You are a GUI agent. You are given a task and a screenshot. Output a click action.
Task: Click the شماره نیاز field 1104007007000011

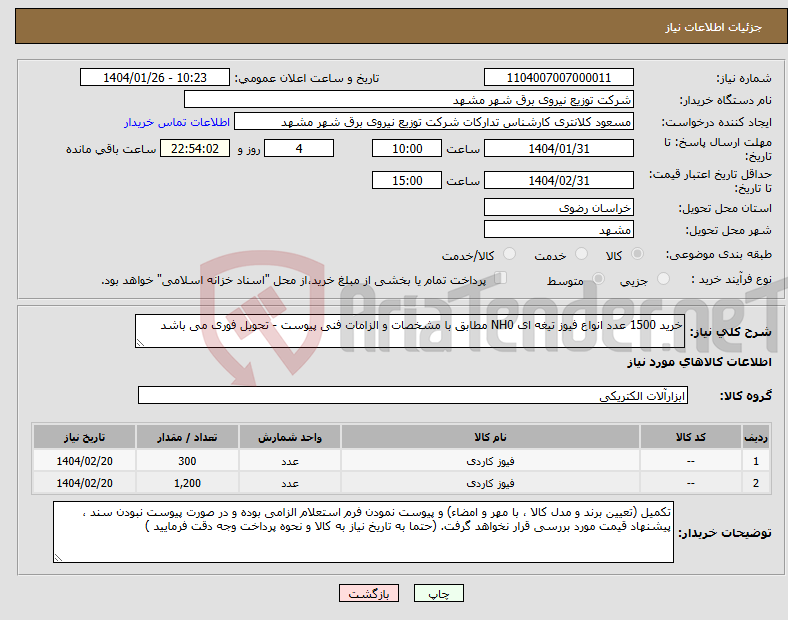(558, 77)
